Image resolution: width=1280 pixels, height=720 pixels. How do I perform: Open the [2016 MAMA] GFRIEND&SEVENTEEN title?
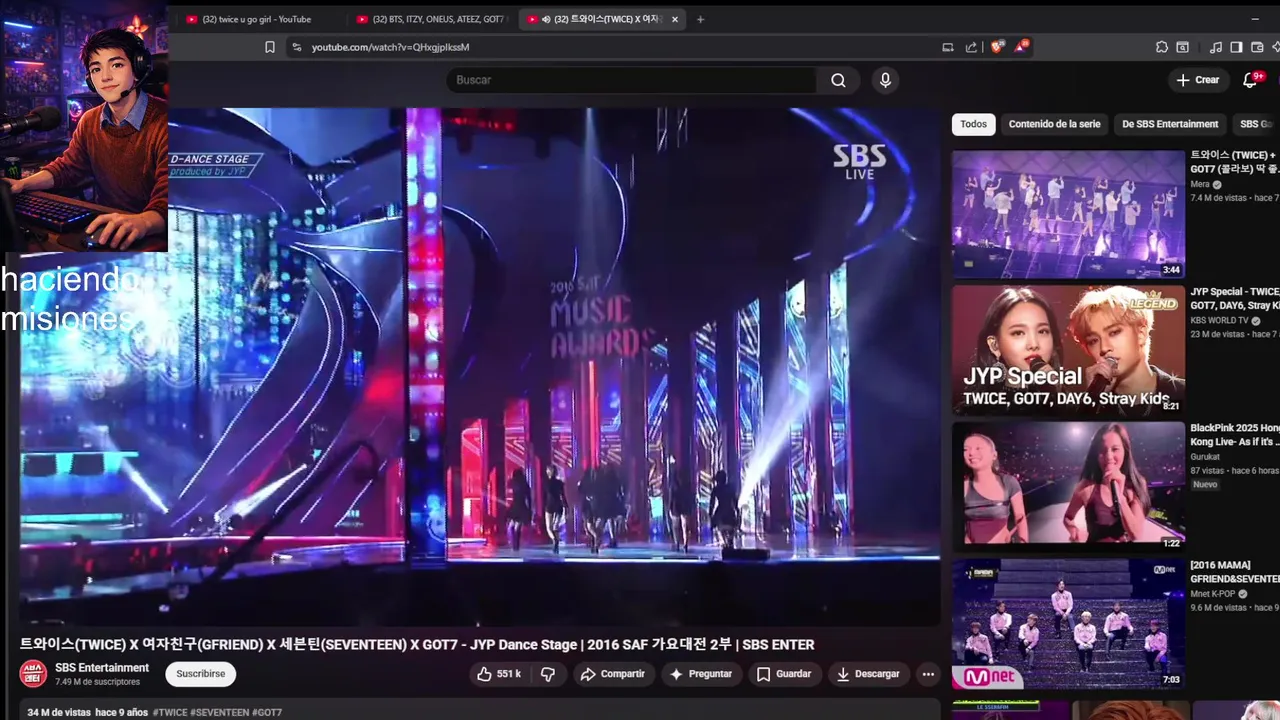pos(1235,571)
